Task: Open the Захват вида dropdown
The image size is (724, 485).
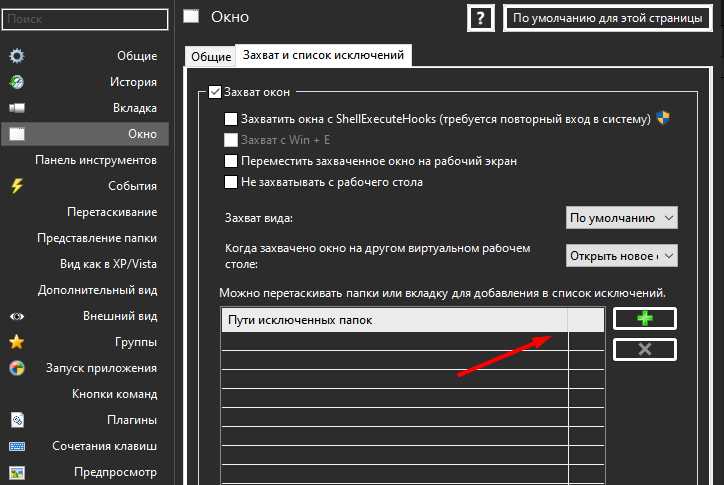Action: pos(621,217)
